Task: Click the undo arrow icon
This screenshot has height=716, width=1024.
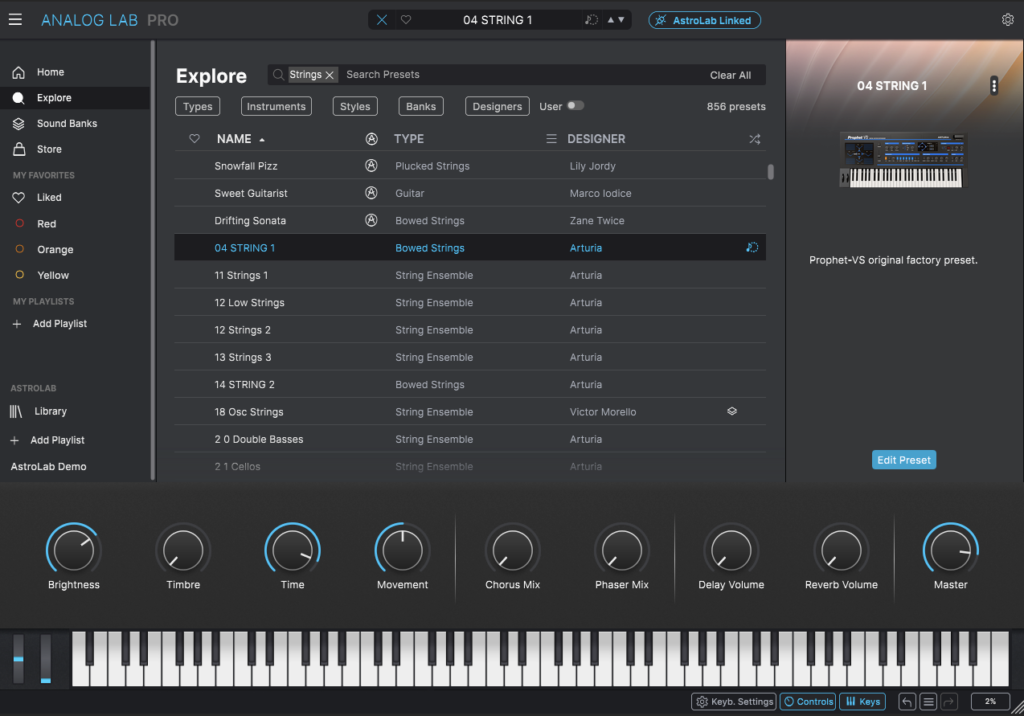Action: coord(907,702)
